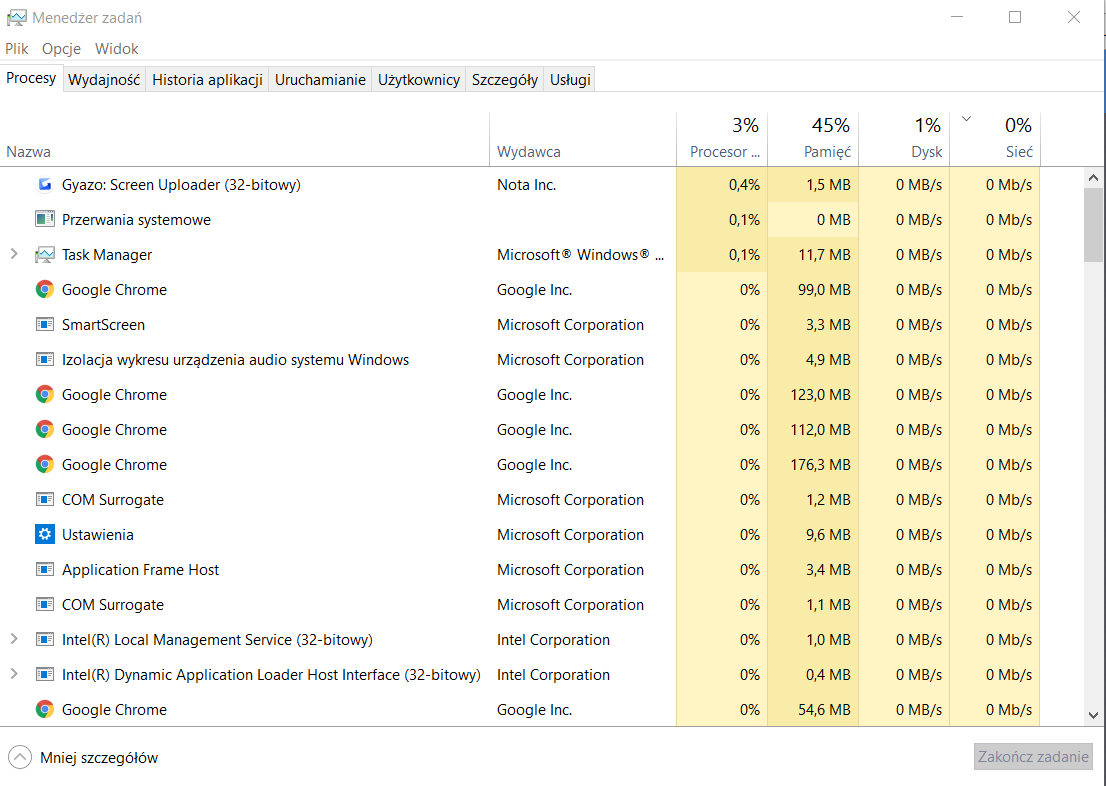Click the Chrome icon using 176,3 MB

click(x=44, y=464)
